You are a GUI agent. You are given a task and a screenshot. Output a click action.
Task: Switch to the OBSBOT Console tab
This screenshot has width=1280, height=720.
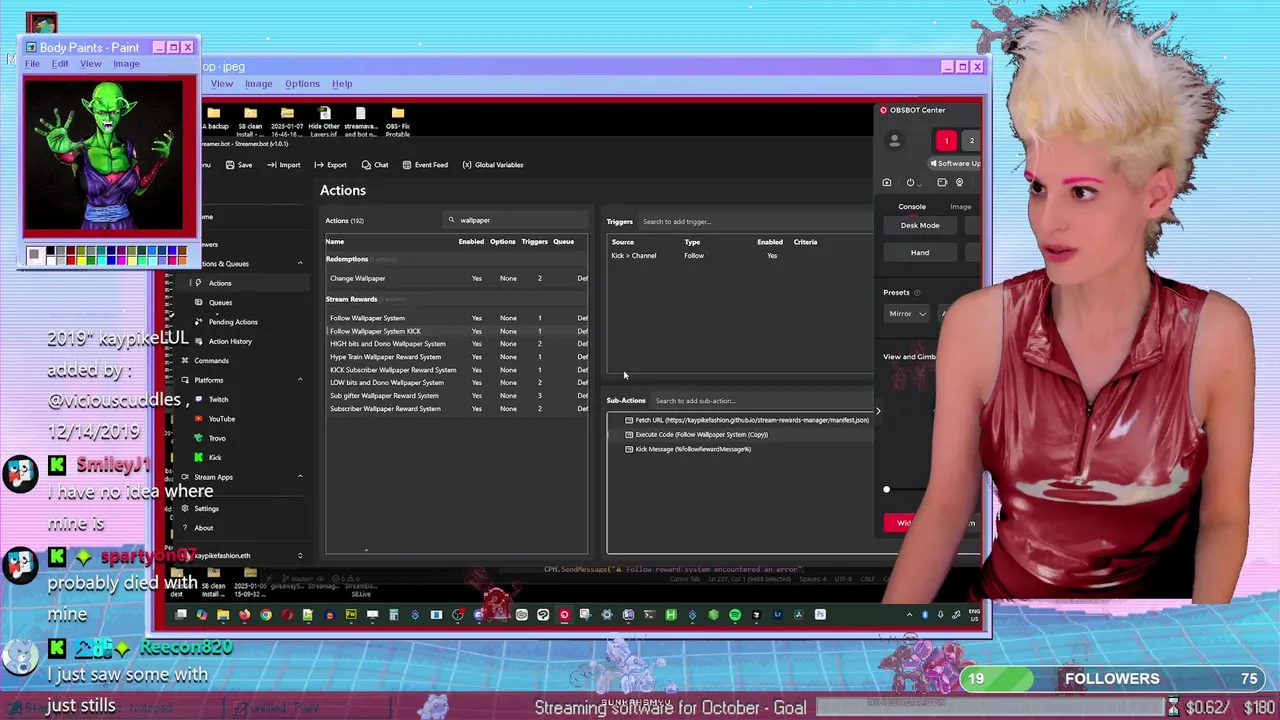[911, 206]
